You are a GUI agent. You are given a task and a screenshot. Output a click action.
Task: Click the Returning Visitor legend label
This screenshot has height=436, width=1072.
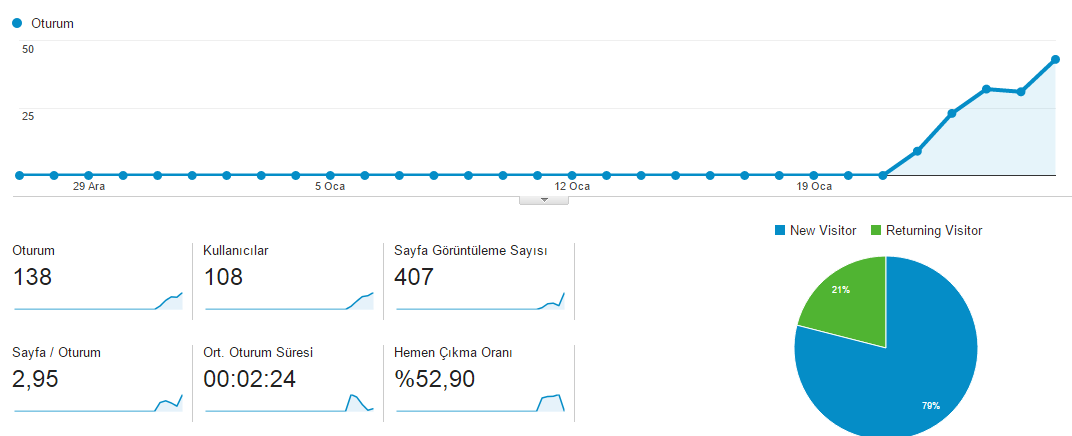point(934,231)
